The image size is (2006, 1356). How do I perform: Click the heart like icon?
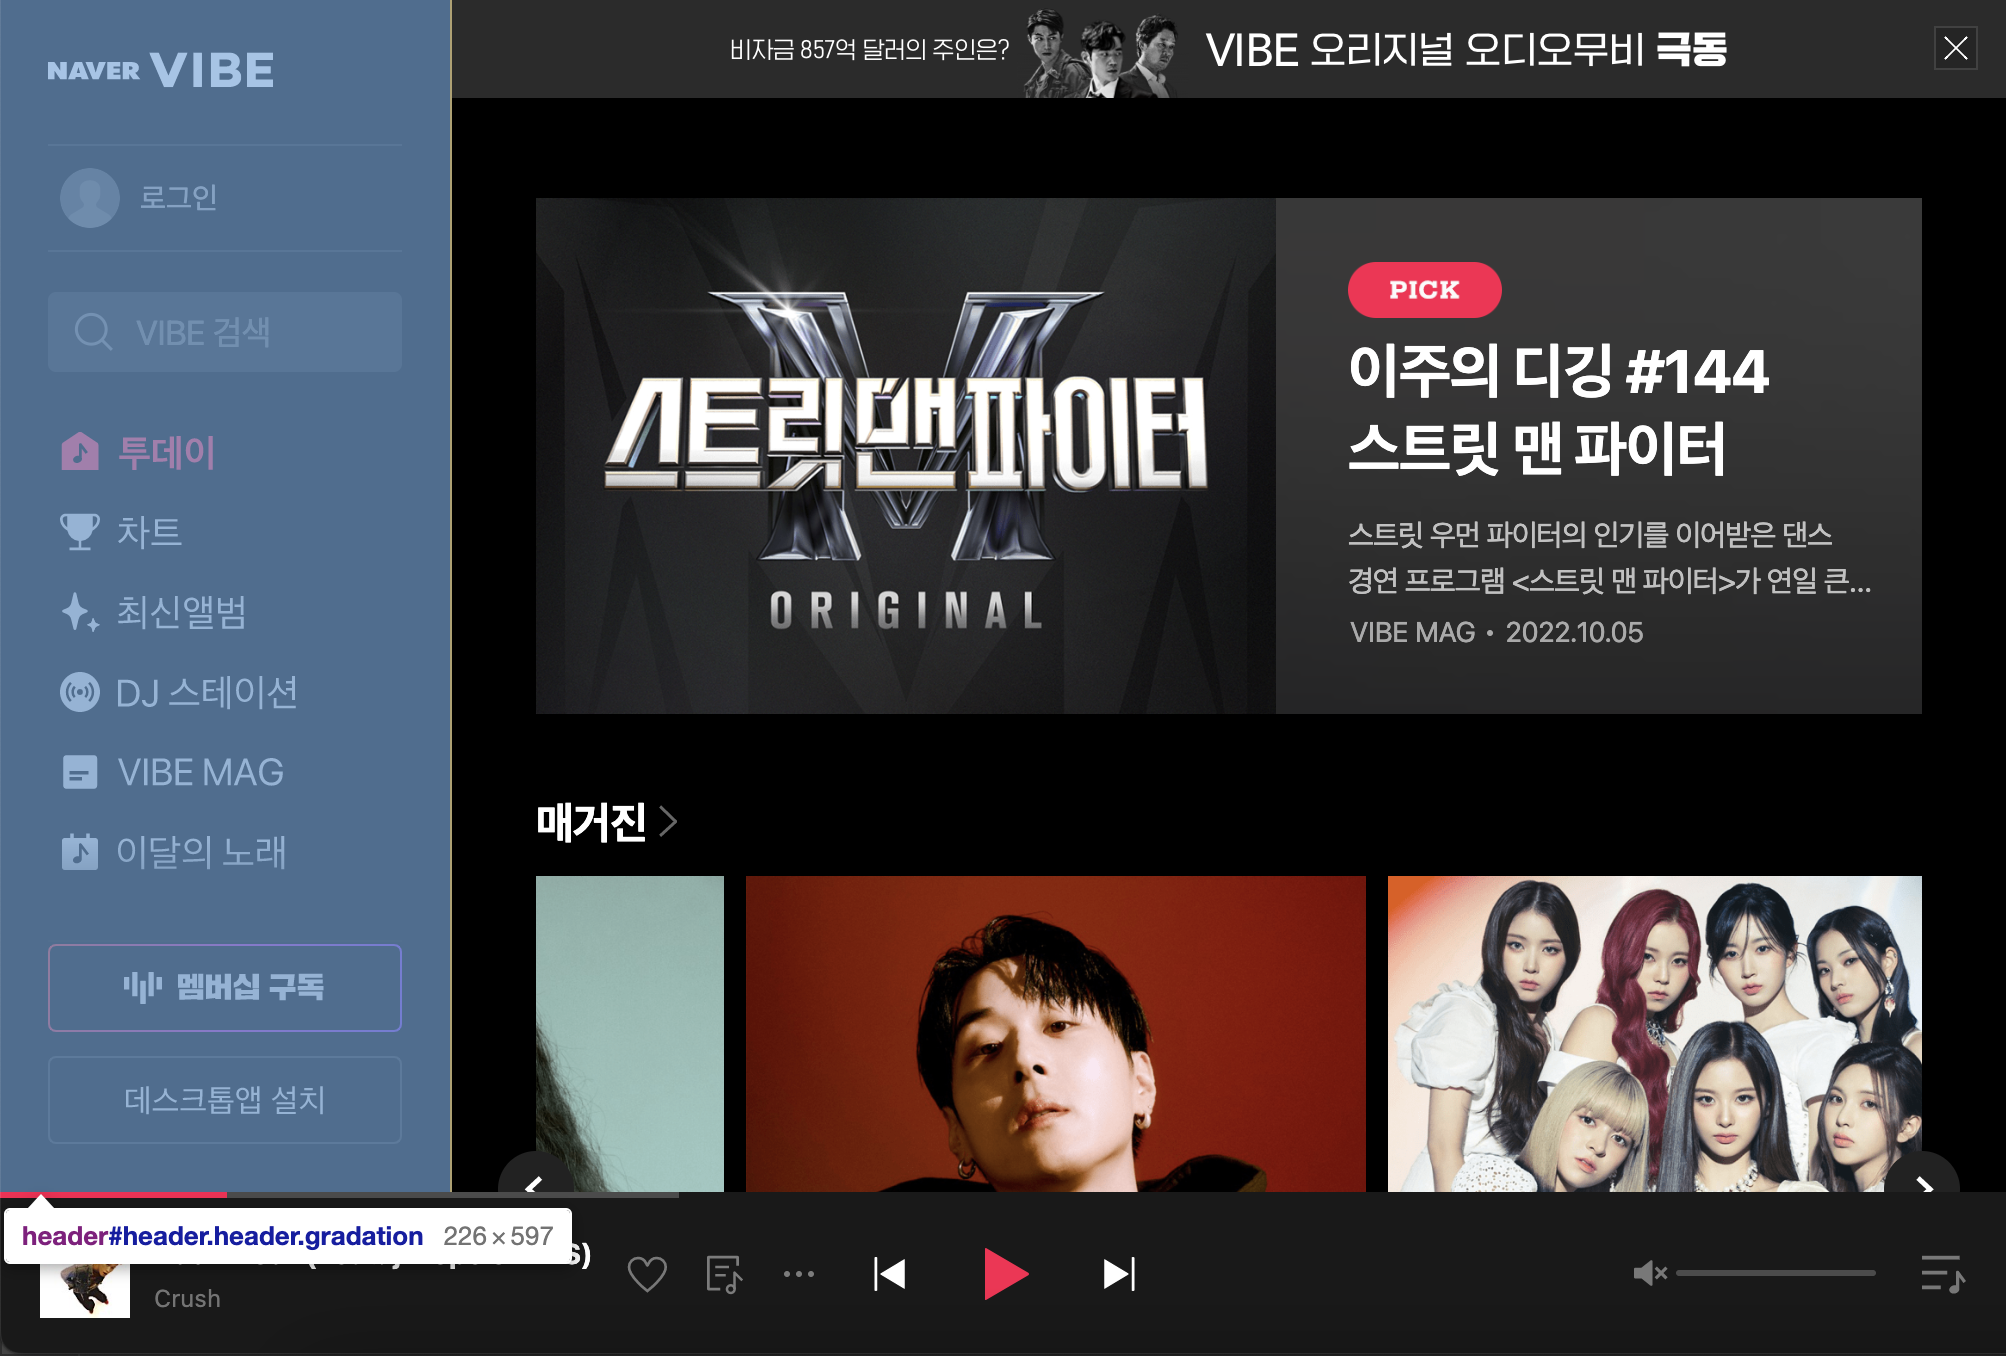click(x=646, y=1274)
